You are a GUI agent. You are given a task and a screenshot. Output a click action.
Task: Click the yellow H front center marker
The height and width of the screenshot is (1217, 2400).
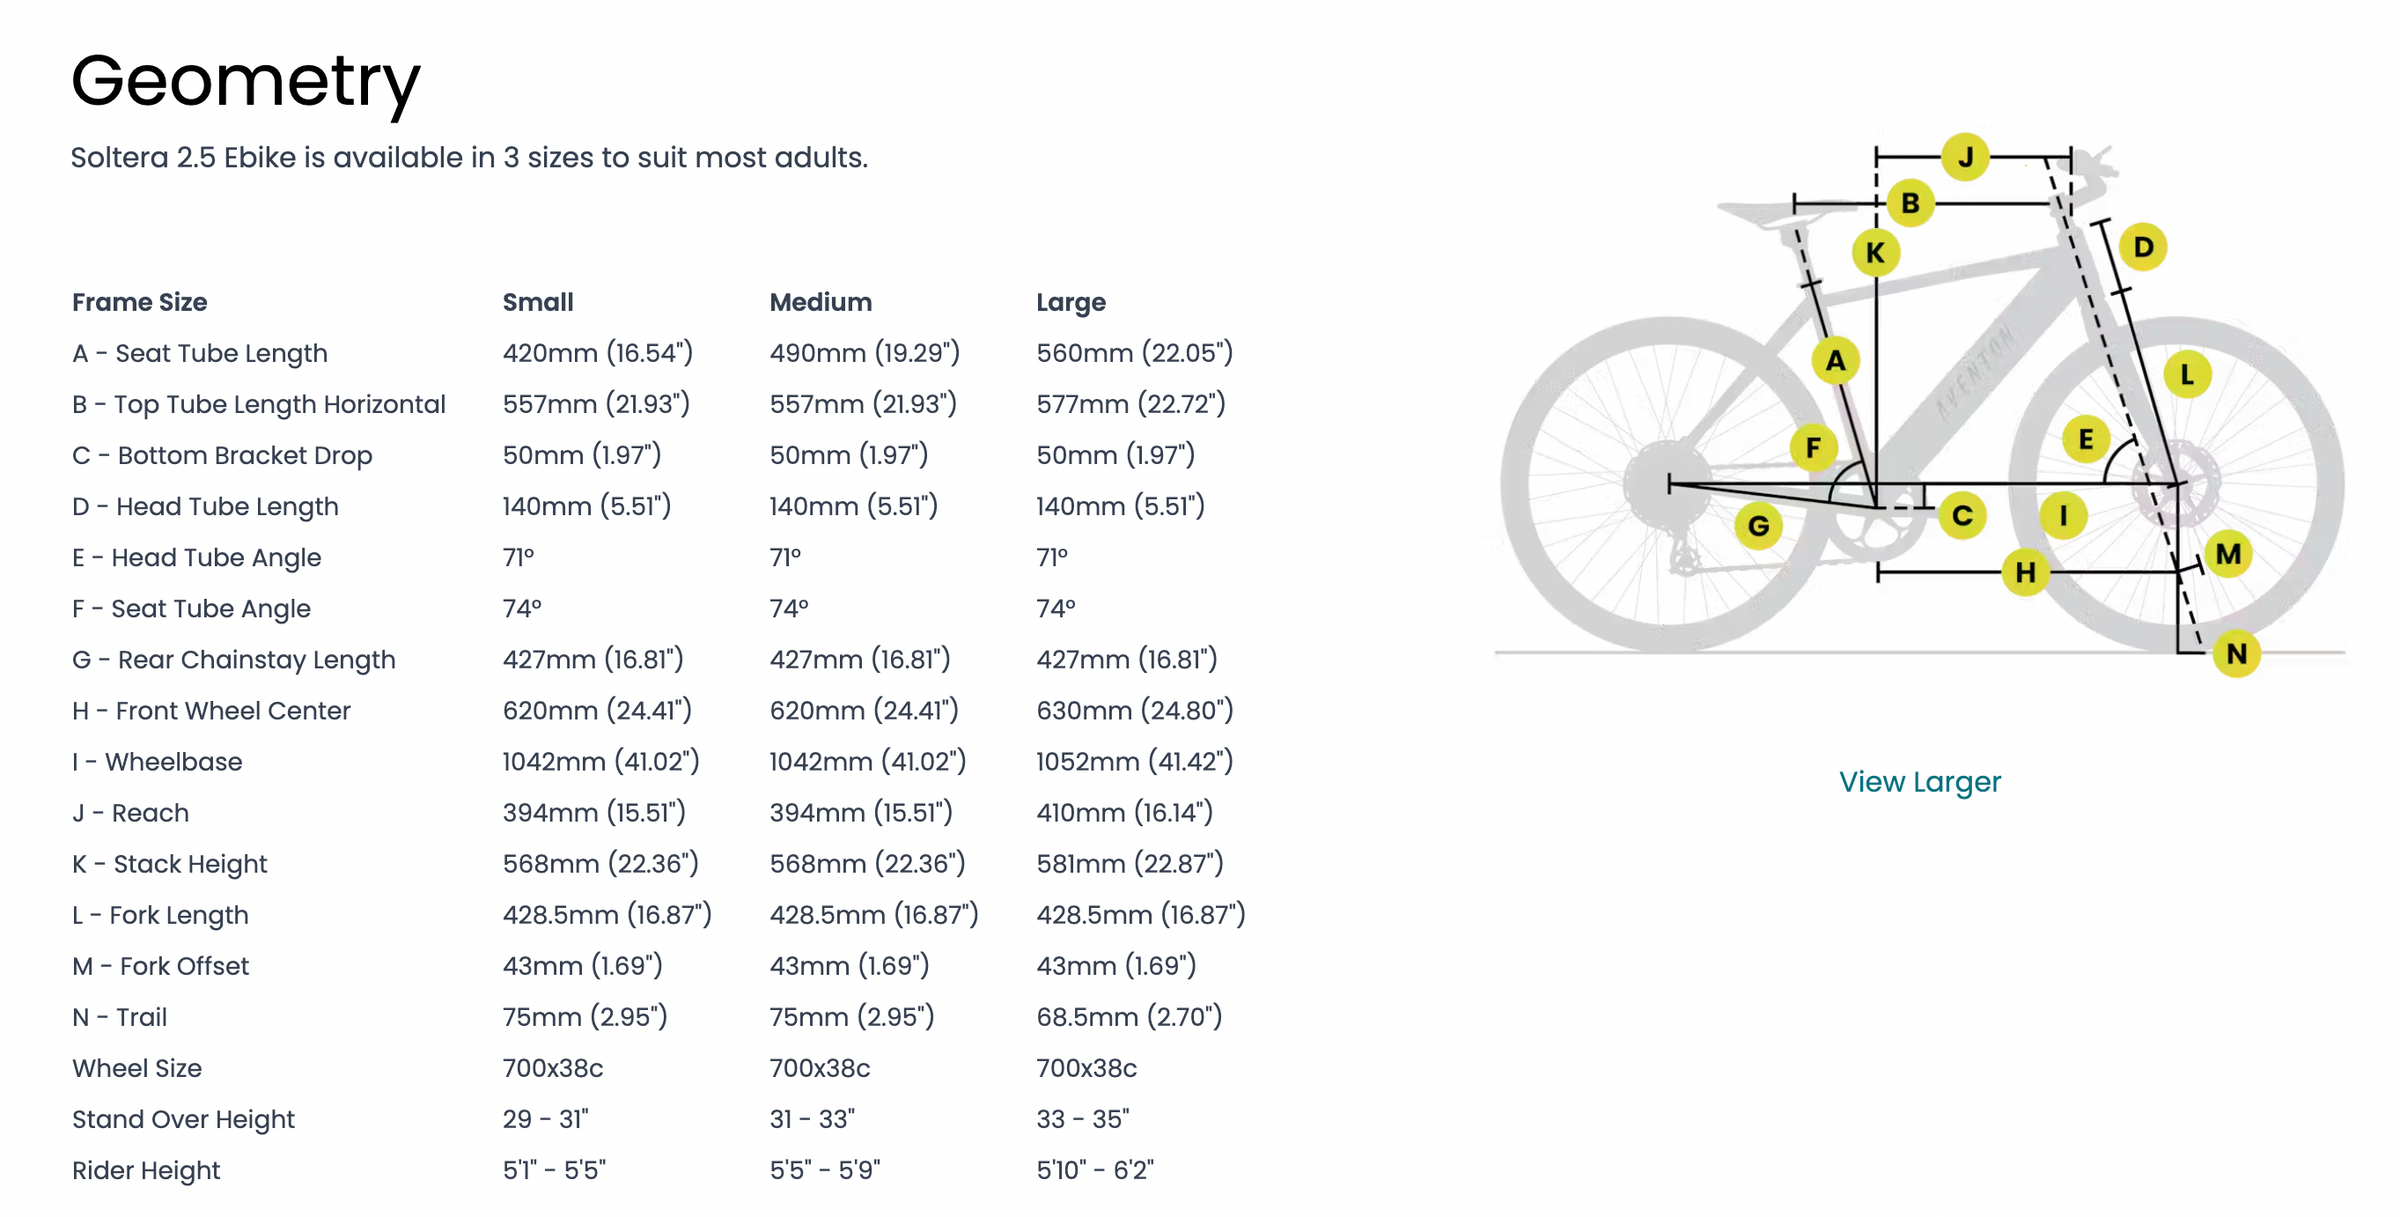click(2025, 572)
